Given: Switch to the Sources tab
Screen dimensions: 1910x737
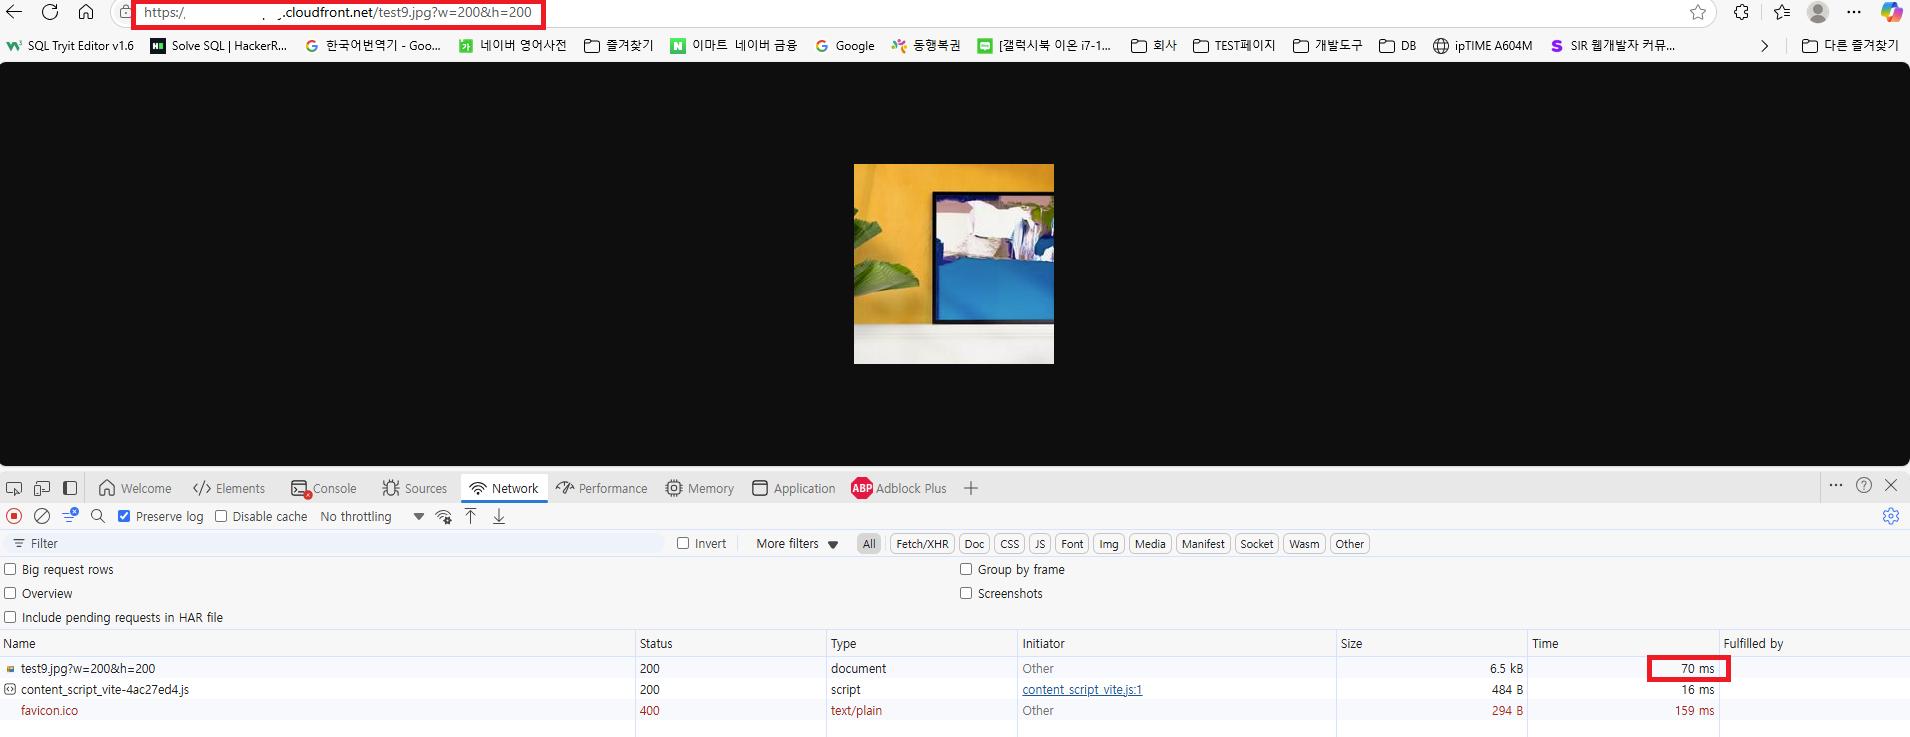Looking at the screenshot, I should pyautogui.click(x=414, y=488).
